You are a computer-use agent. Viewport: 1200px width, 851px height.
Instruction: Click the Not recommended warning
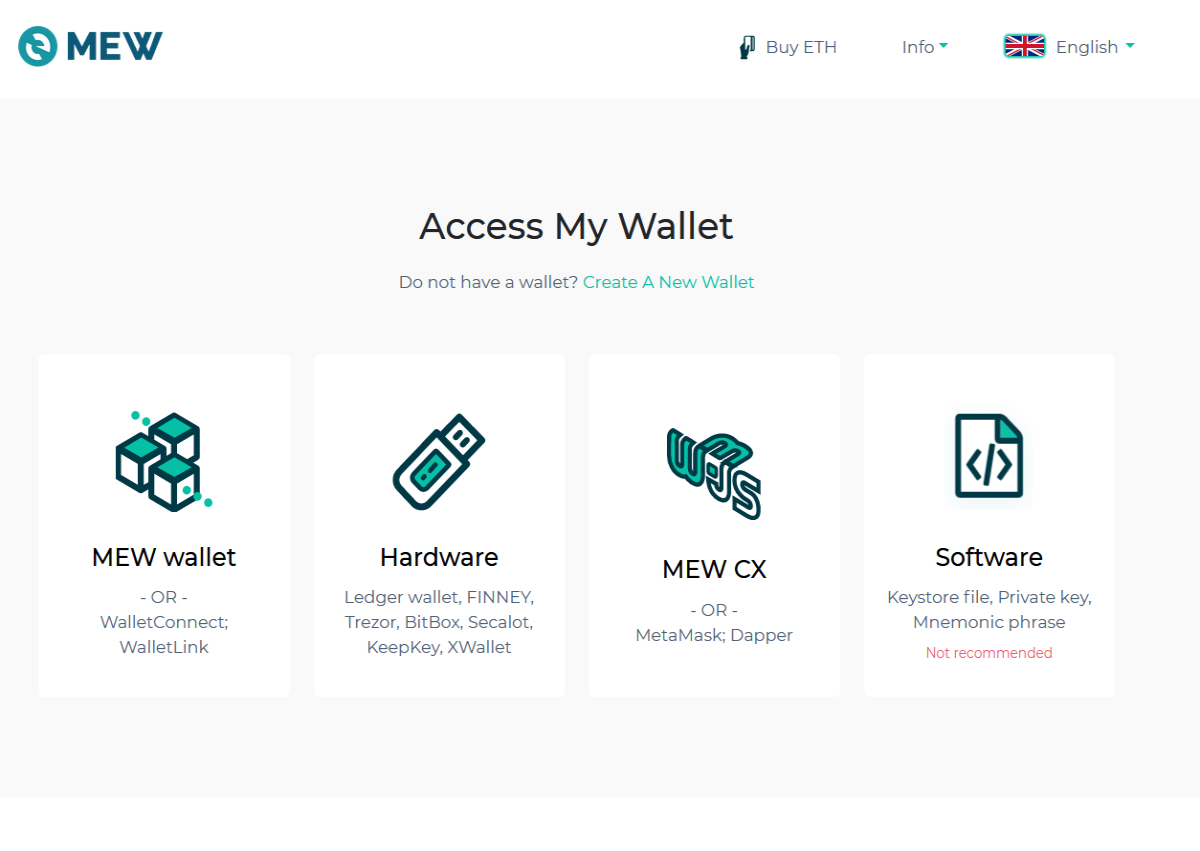989,653
